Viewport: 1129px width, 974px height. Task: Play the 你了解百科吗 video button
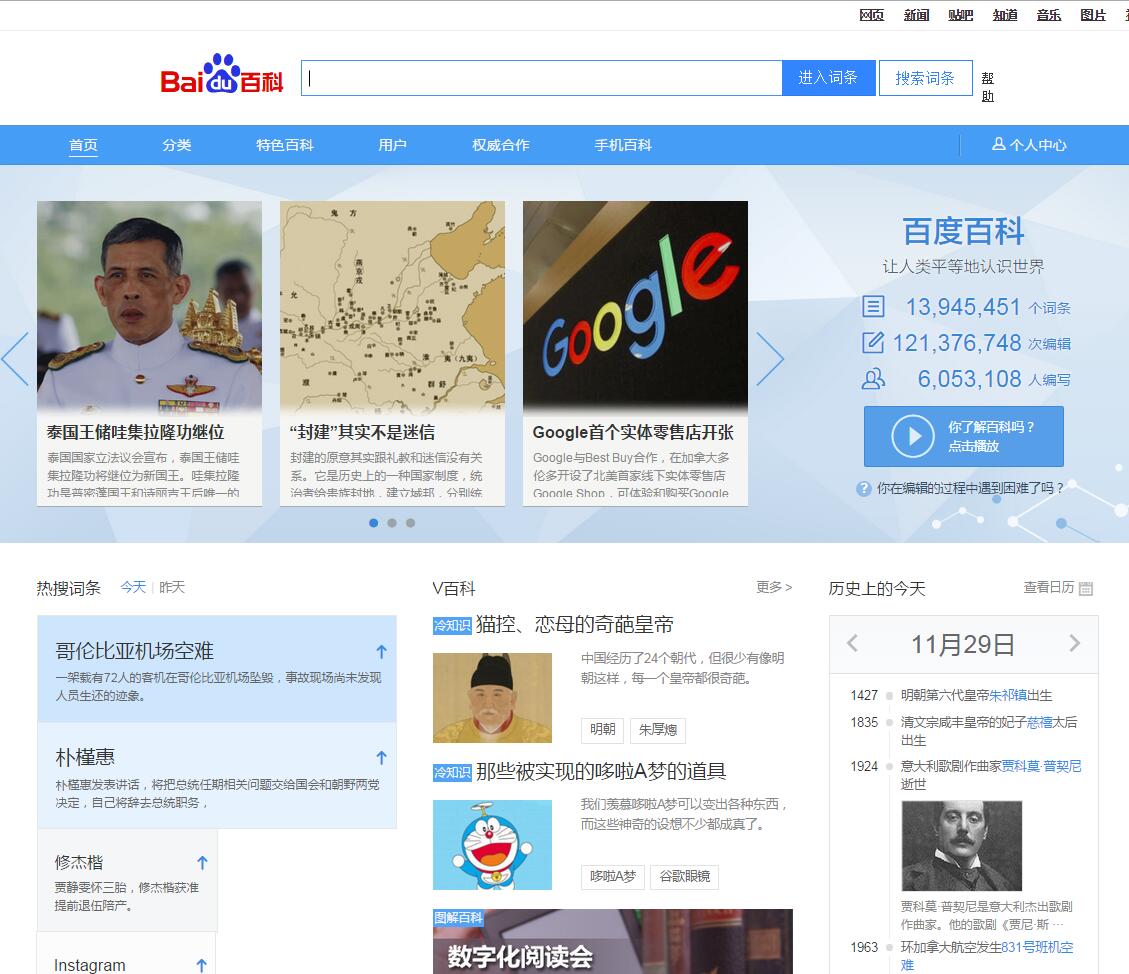point(963,436)
